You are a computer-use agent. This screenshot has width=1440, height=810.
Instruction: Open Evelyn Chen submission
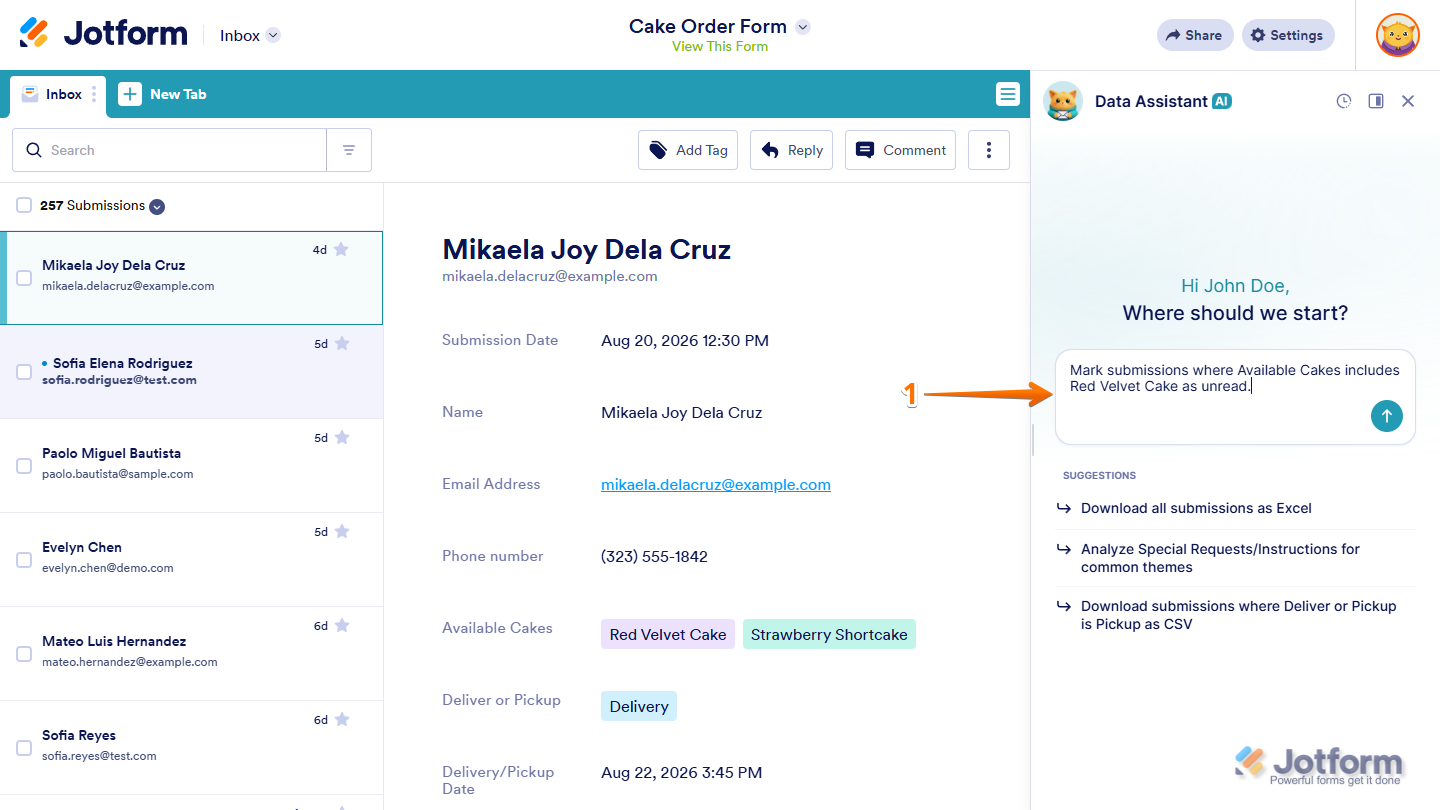pos(191,560)
